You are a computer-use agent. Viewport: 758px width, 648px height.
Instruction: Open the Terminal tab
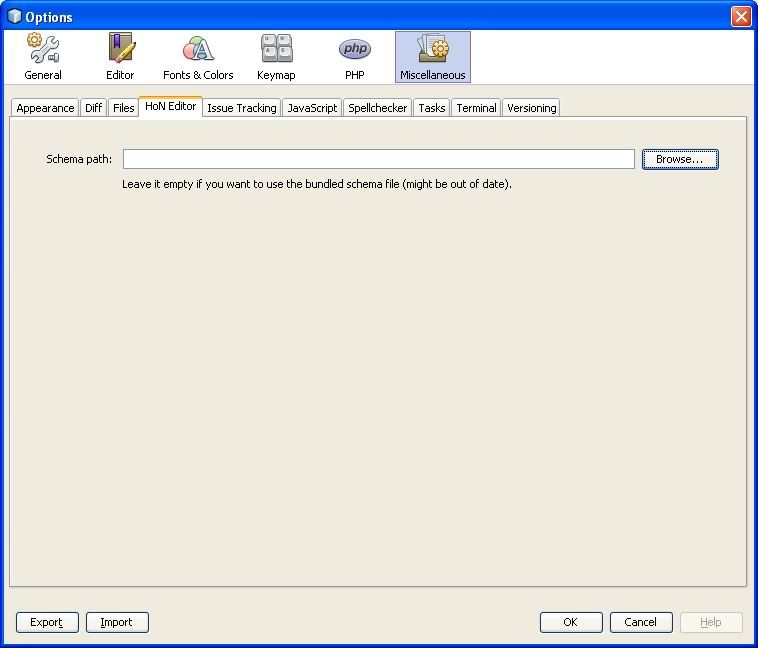[x=476, y=108]
